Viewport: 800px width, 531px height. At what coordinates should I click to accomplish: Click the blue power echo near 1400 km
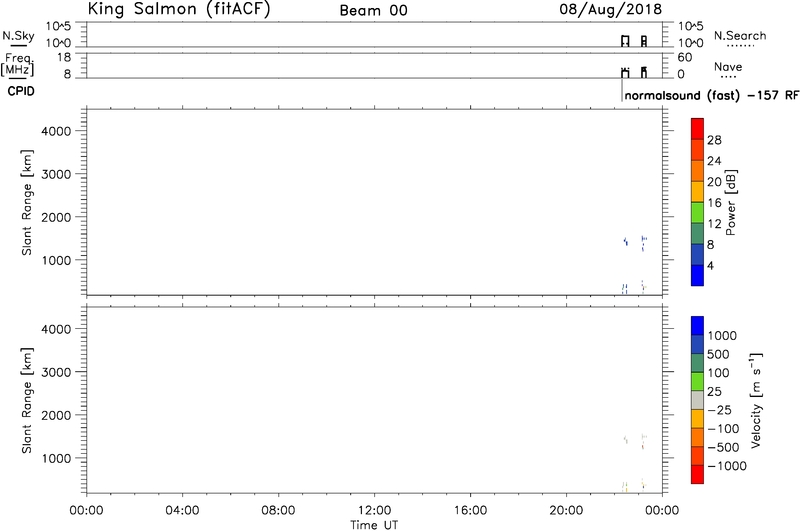coord(626,242)
